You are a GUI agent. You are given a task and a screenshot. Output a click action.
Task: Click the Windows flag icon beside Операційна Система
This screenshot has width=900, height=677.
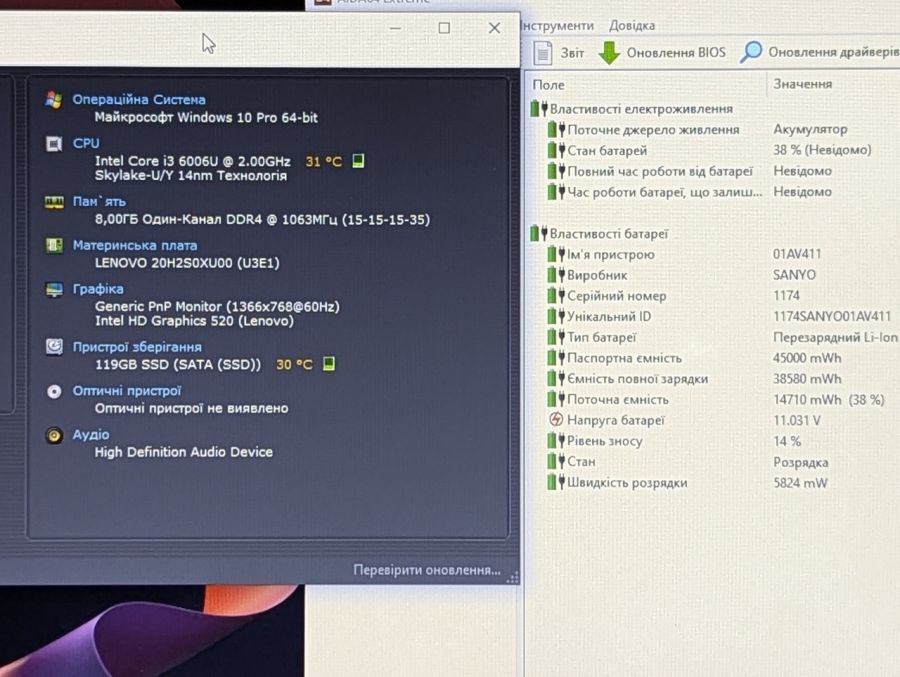(x=54, y=100)
